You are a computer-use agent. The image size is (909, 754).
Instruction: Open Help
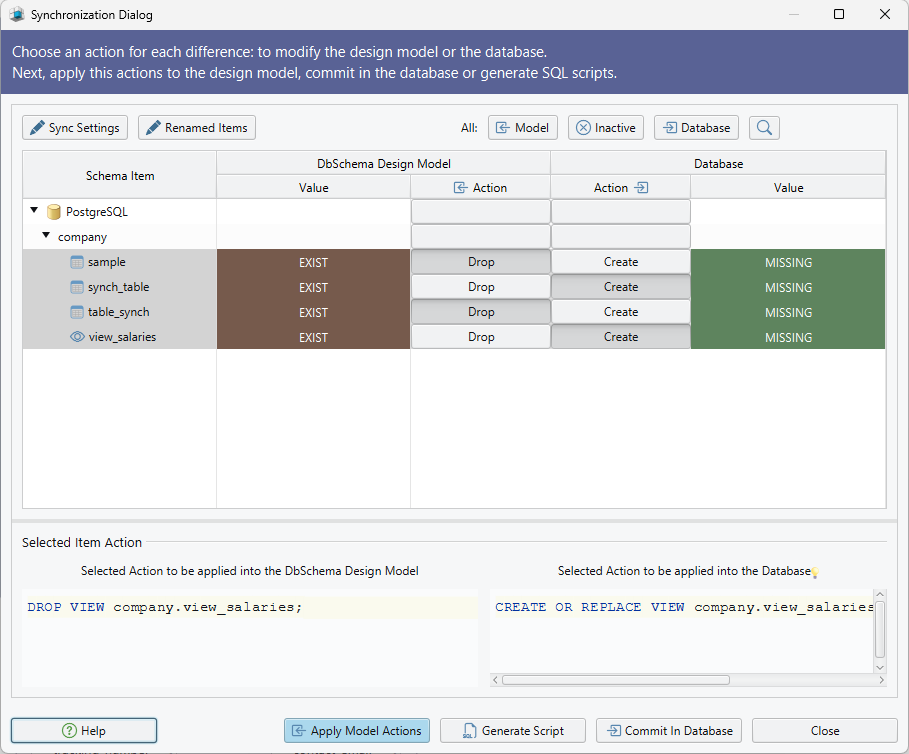(x=84, y=730)
